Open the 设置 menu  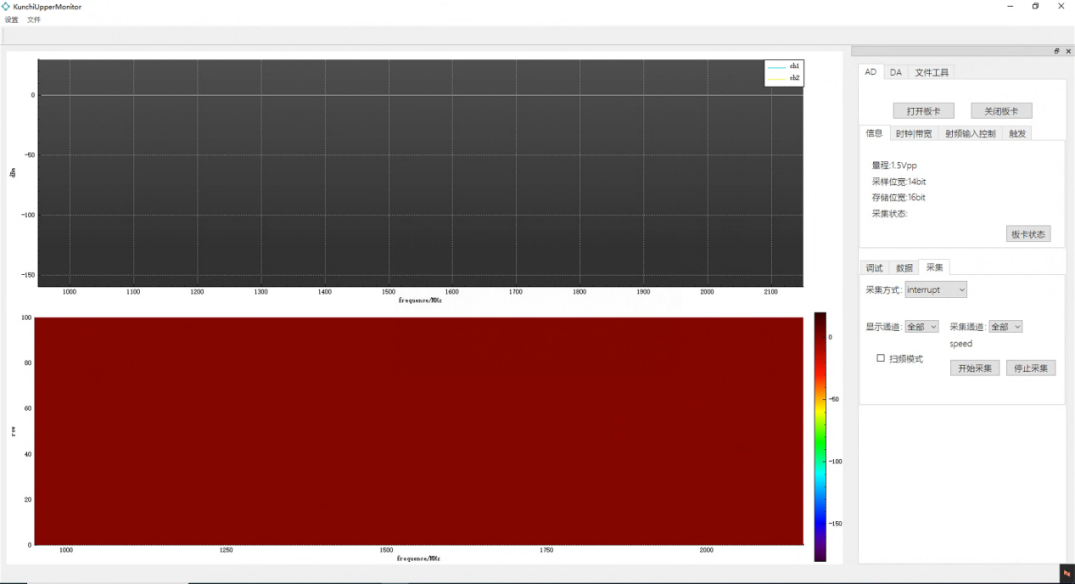(12, 20)
